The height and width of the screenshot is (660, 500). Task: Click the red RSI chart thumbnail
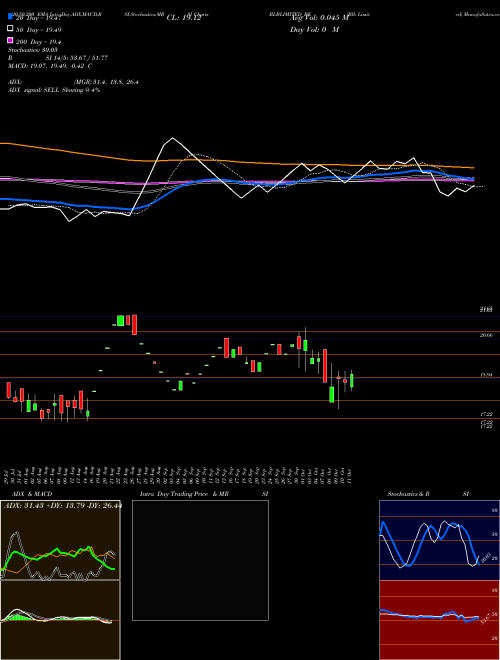coord(439,620)
